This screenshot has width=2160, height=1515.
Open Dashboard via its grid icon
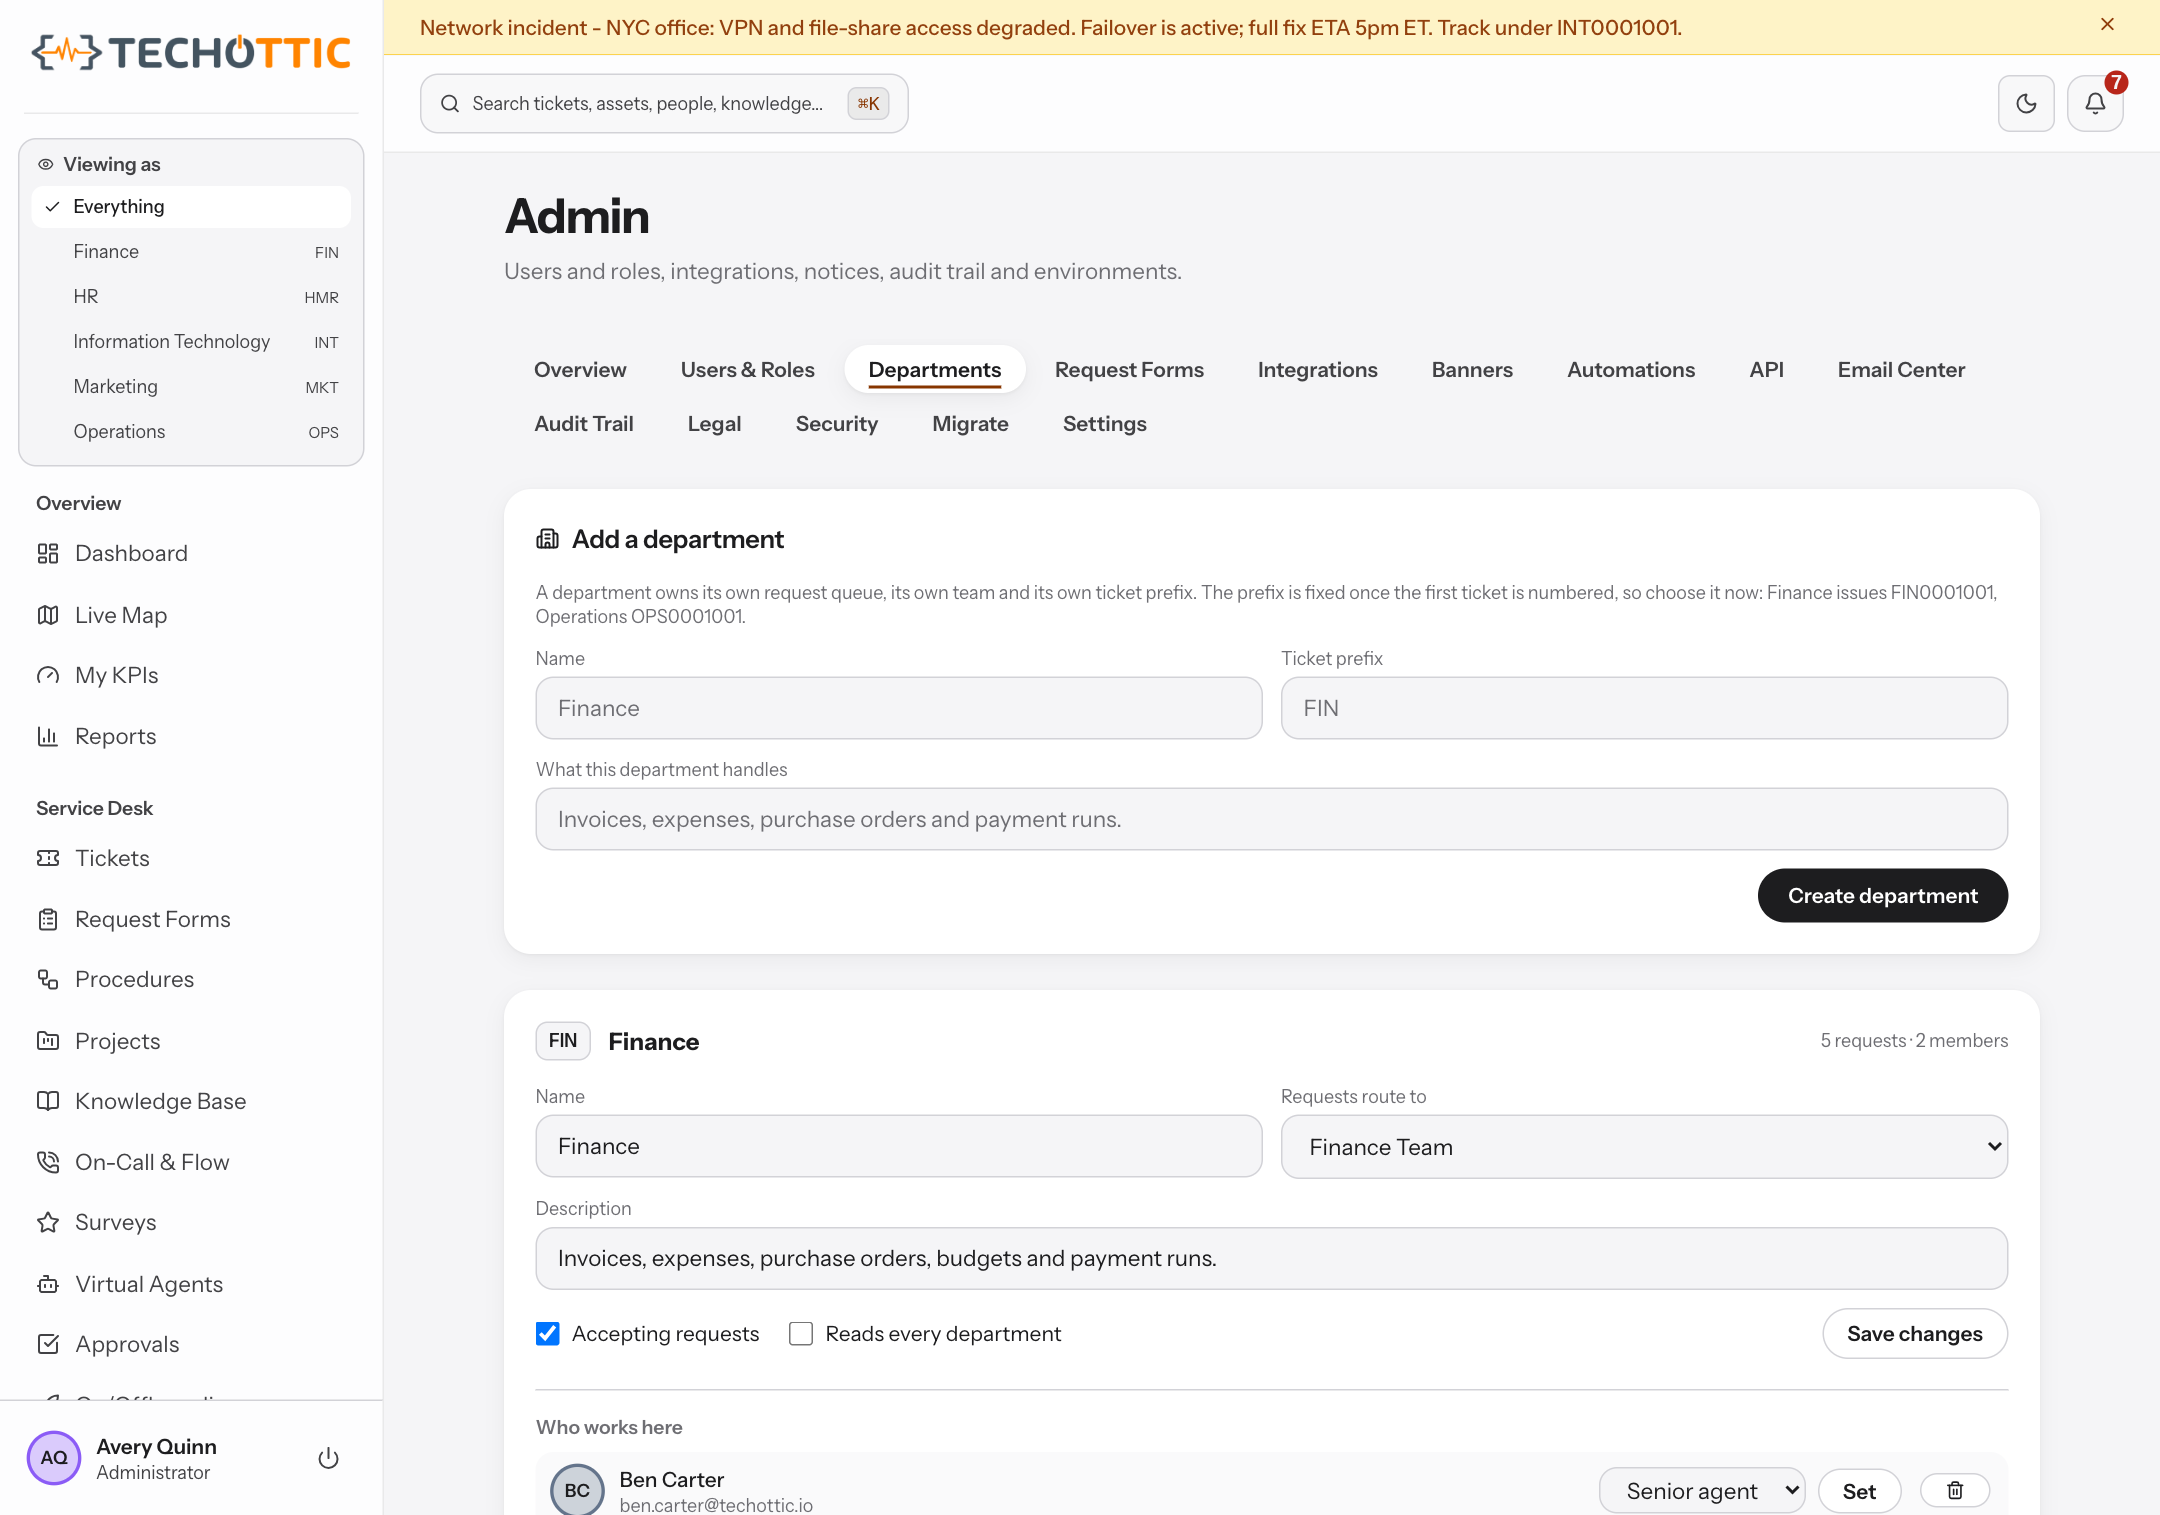tap(48, 553)
